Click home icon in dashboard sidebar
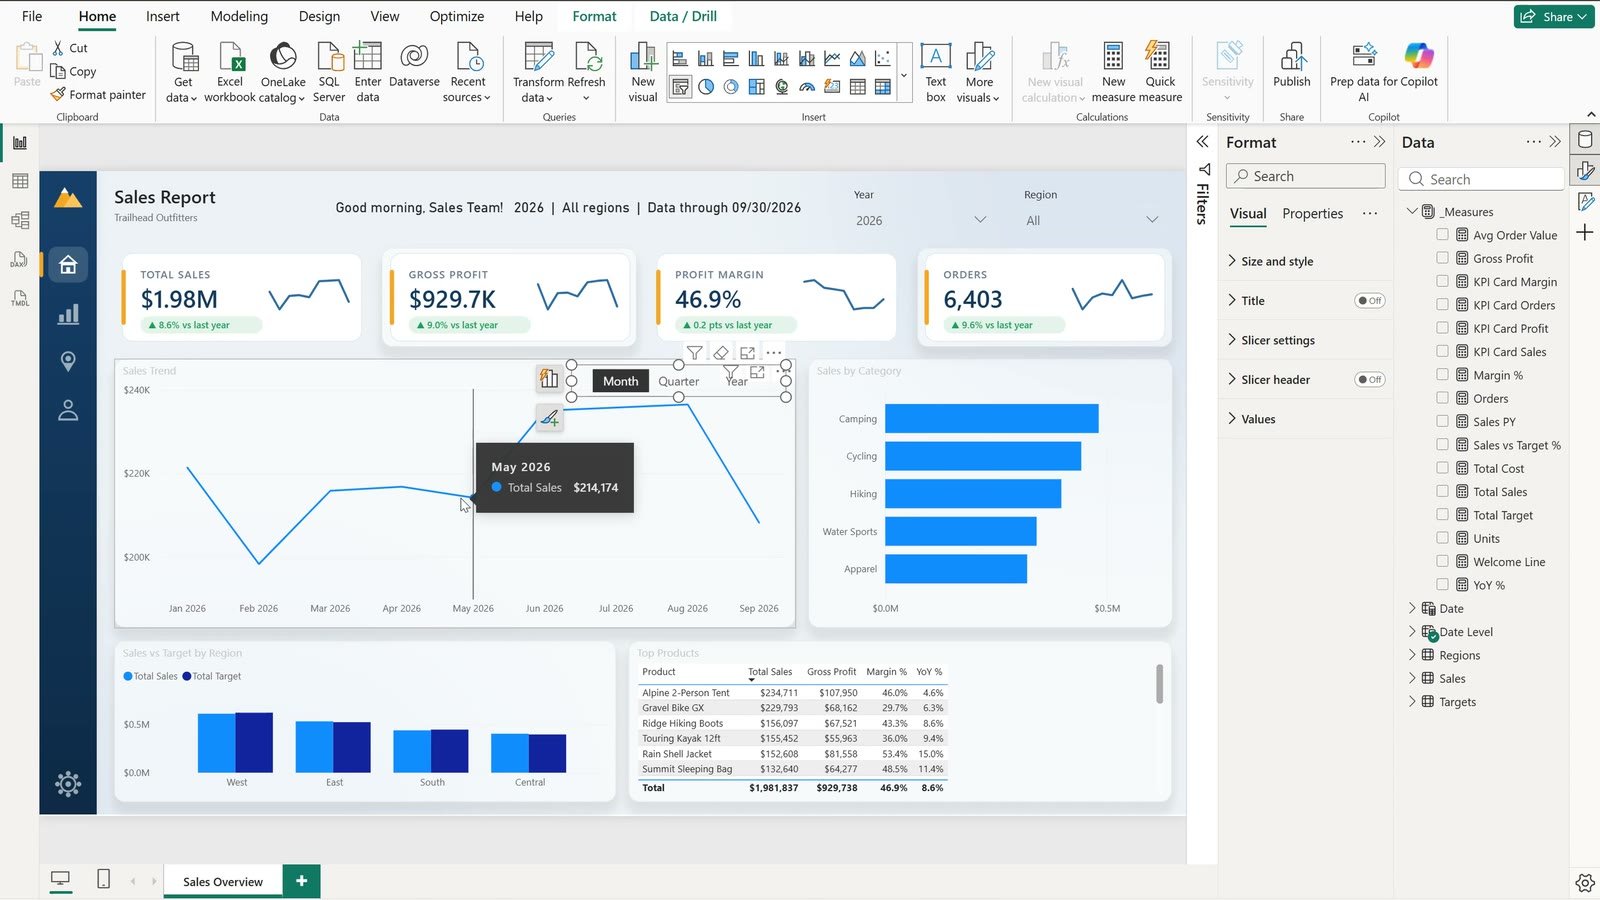 click(x=68, y=265)
